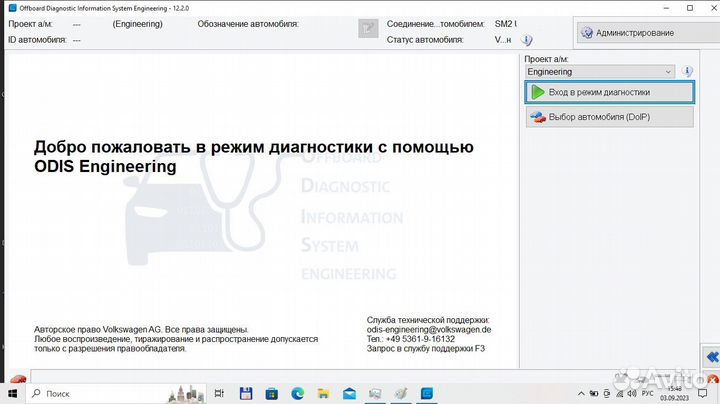This screenshot has height=404, width=720.
Task: Click 'Обозначение автомобиля:' label
Action: (248, 24)
